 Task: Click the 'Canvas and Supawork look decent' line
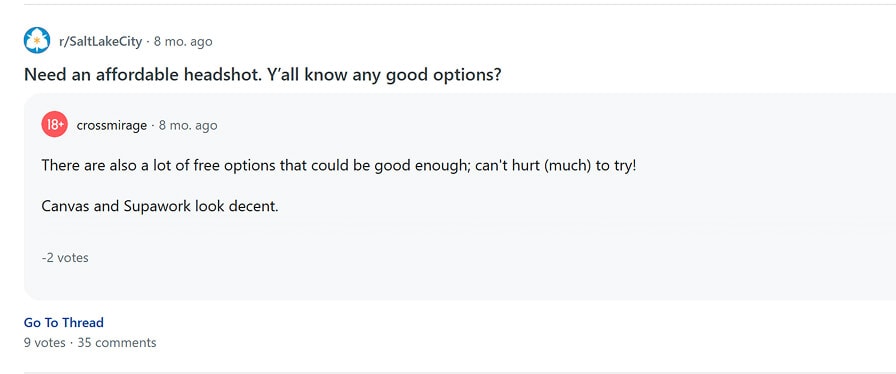(159, 206)
